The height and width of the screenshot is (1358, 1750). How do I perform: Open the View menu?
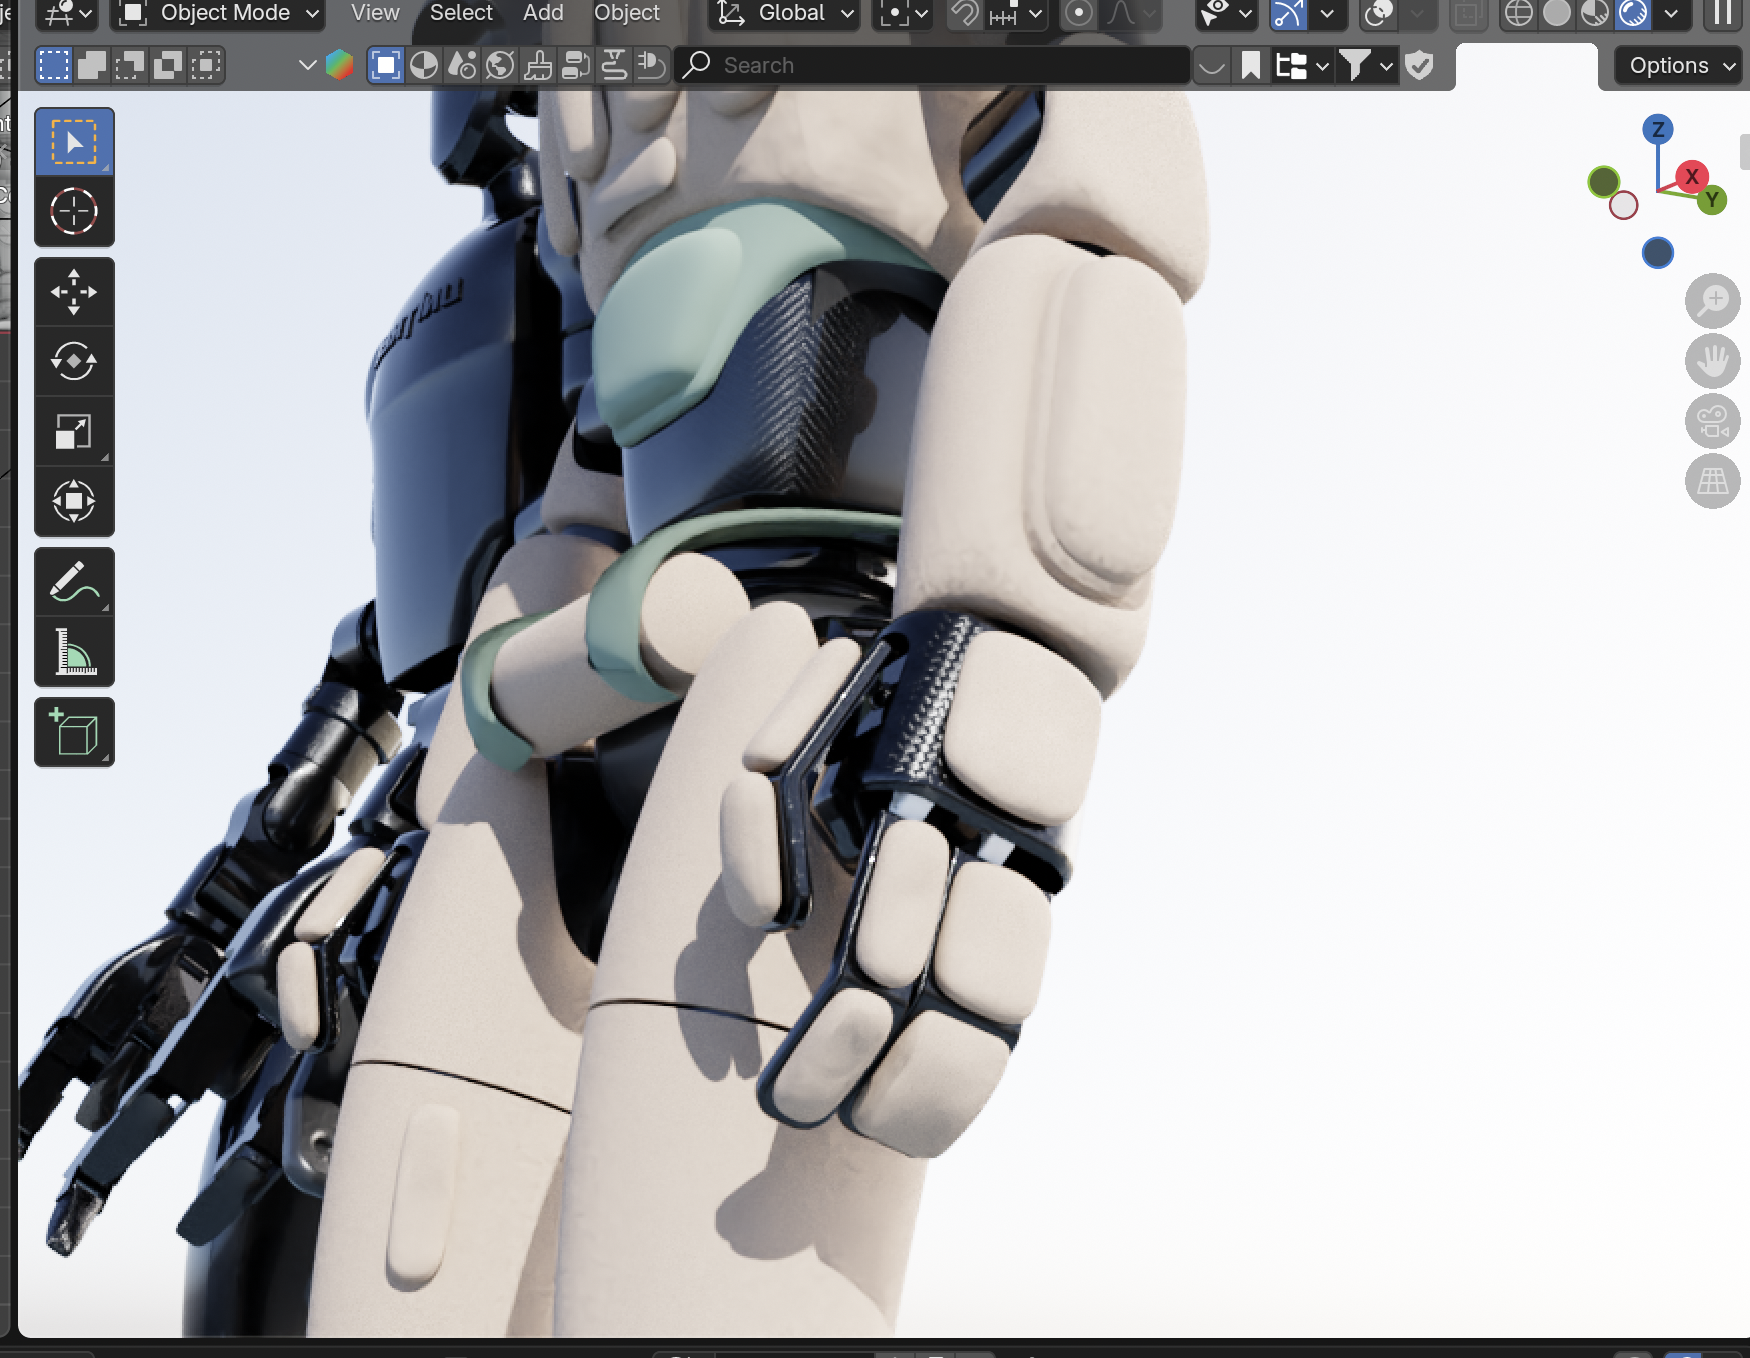click(375, 14)
